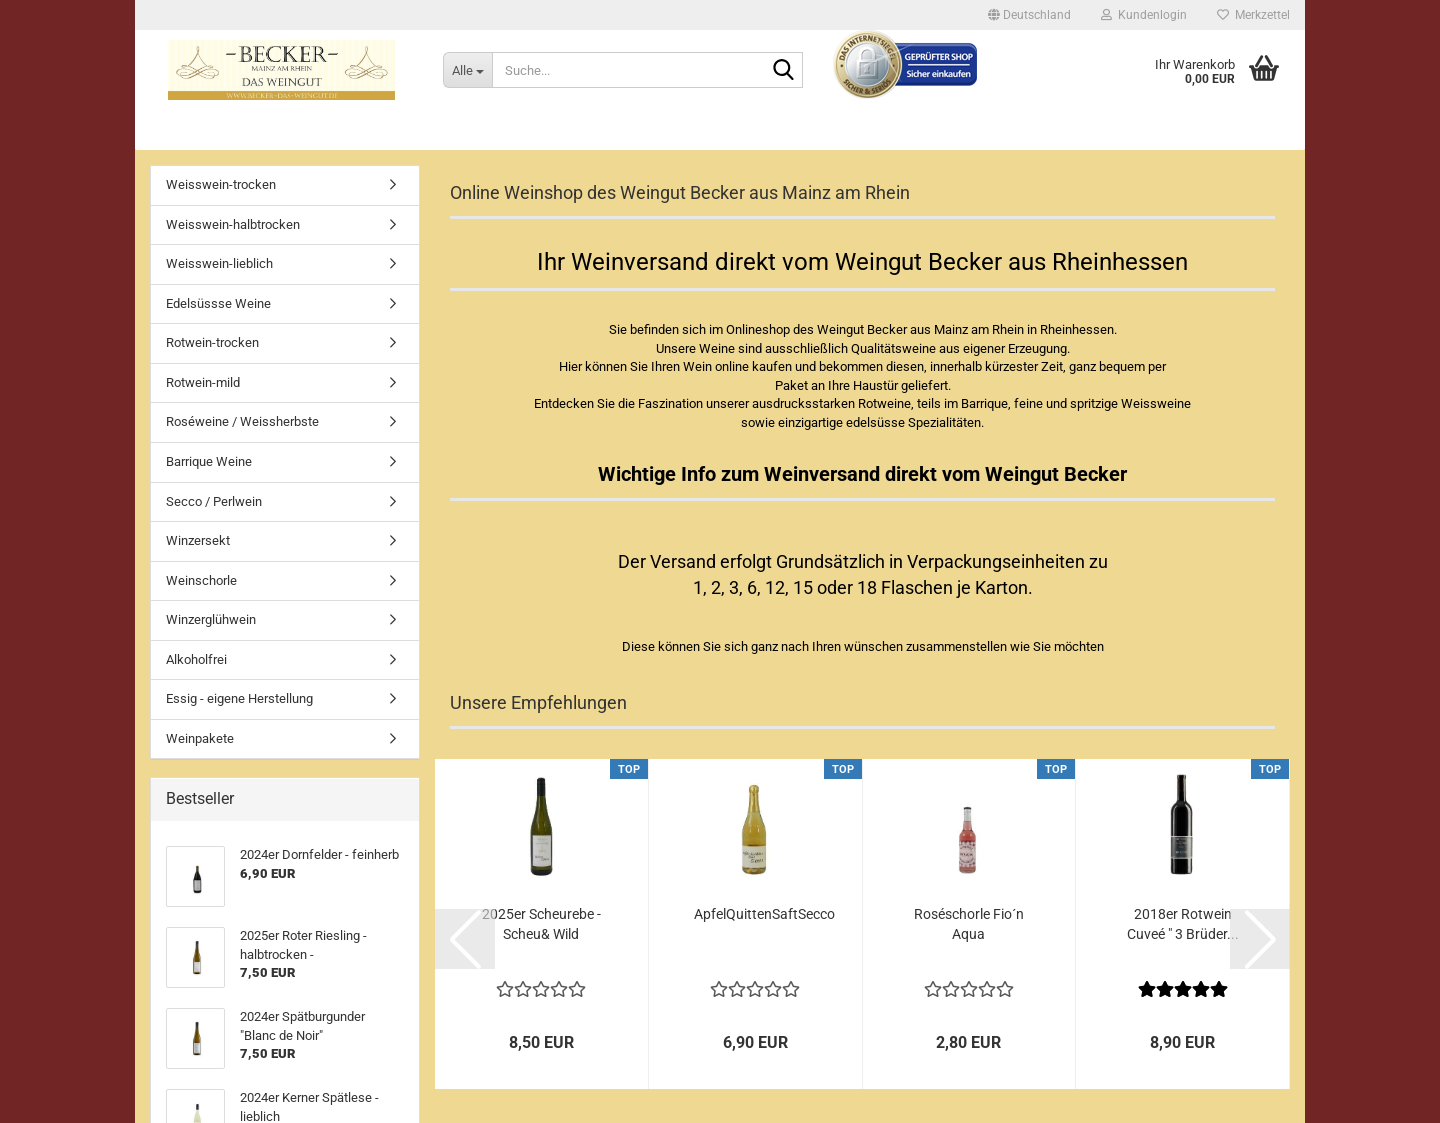
Task: Click 6,90 EUR price of ApfelQuittenSaftSecco
Action: coord(755,1042)
